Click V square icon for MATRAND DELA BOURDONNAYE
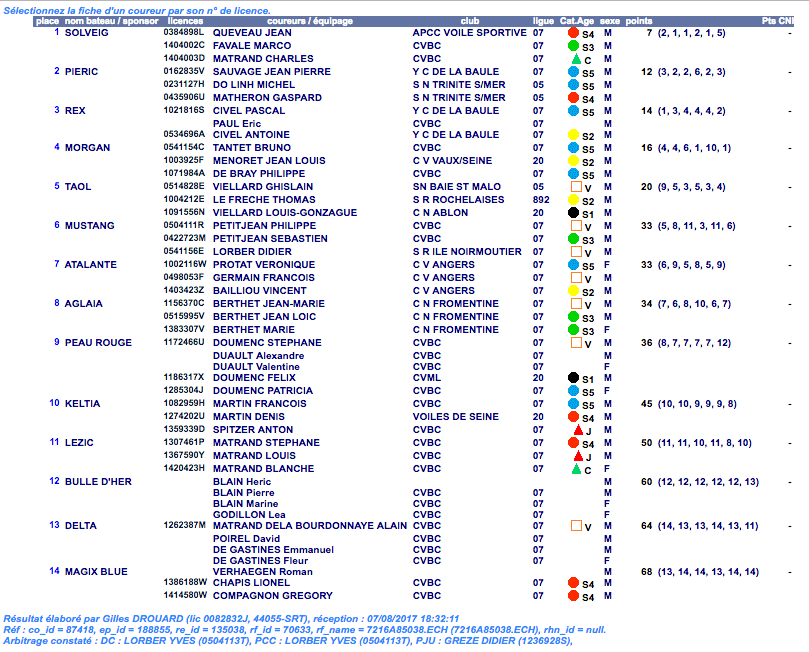The width and height of the screenshot is (809, 652). (x=575, y=526)
